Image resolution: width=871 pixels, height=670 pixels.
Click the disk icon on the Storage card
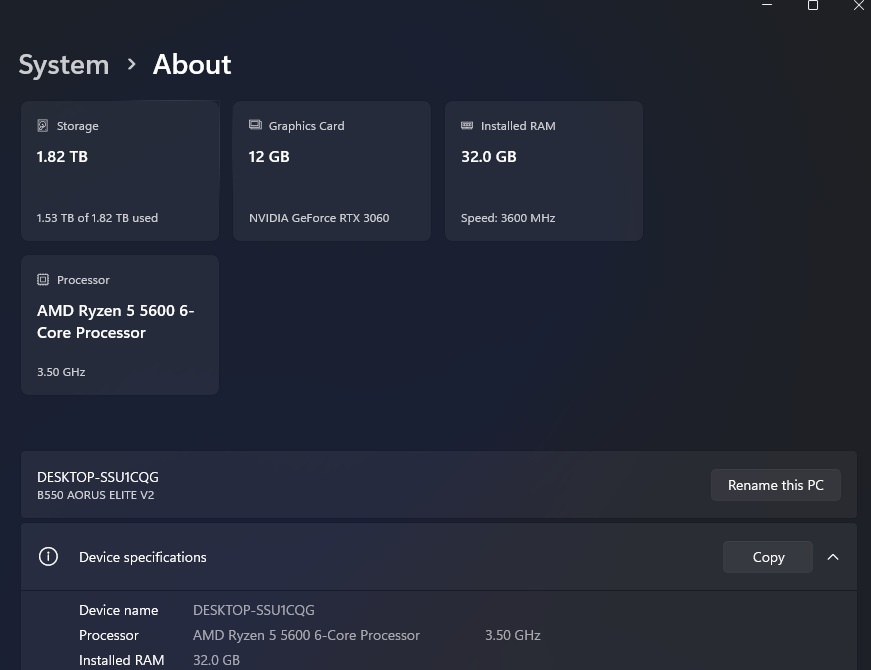41,125
